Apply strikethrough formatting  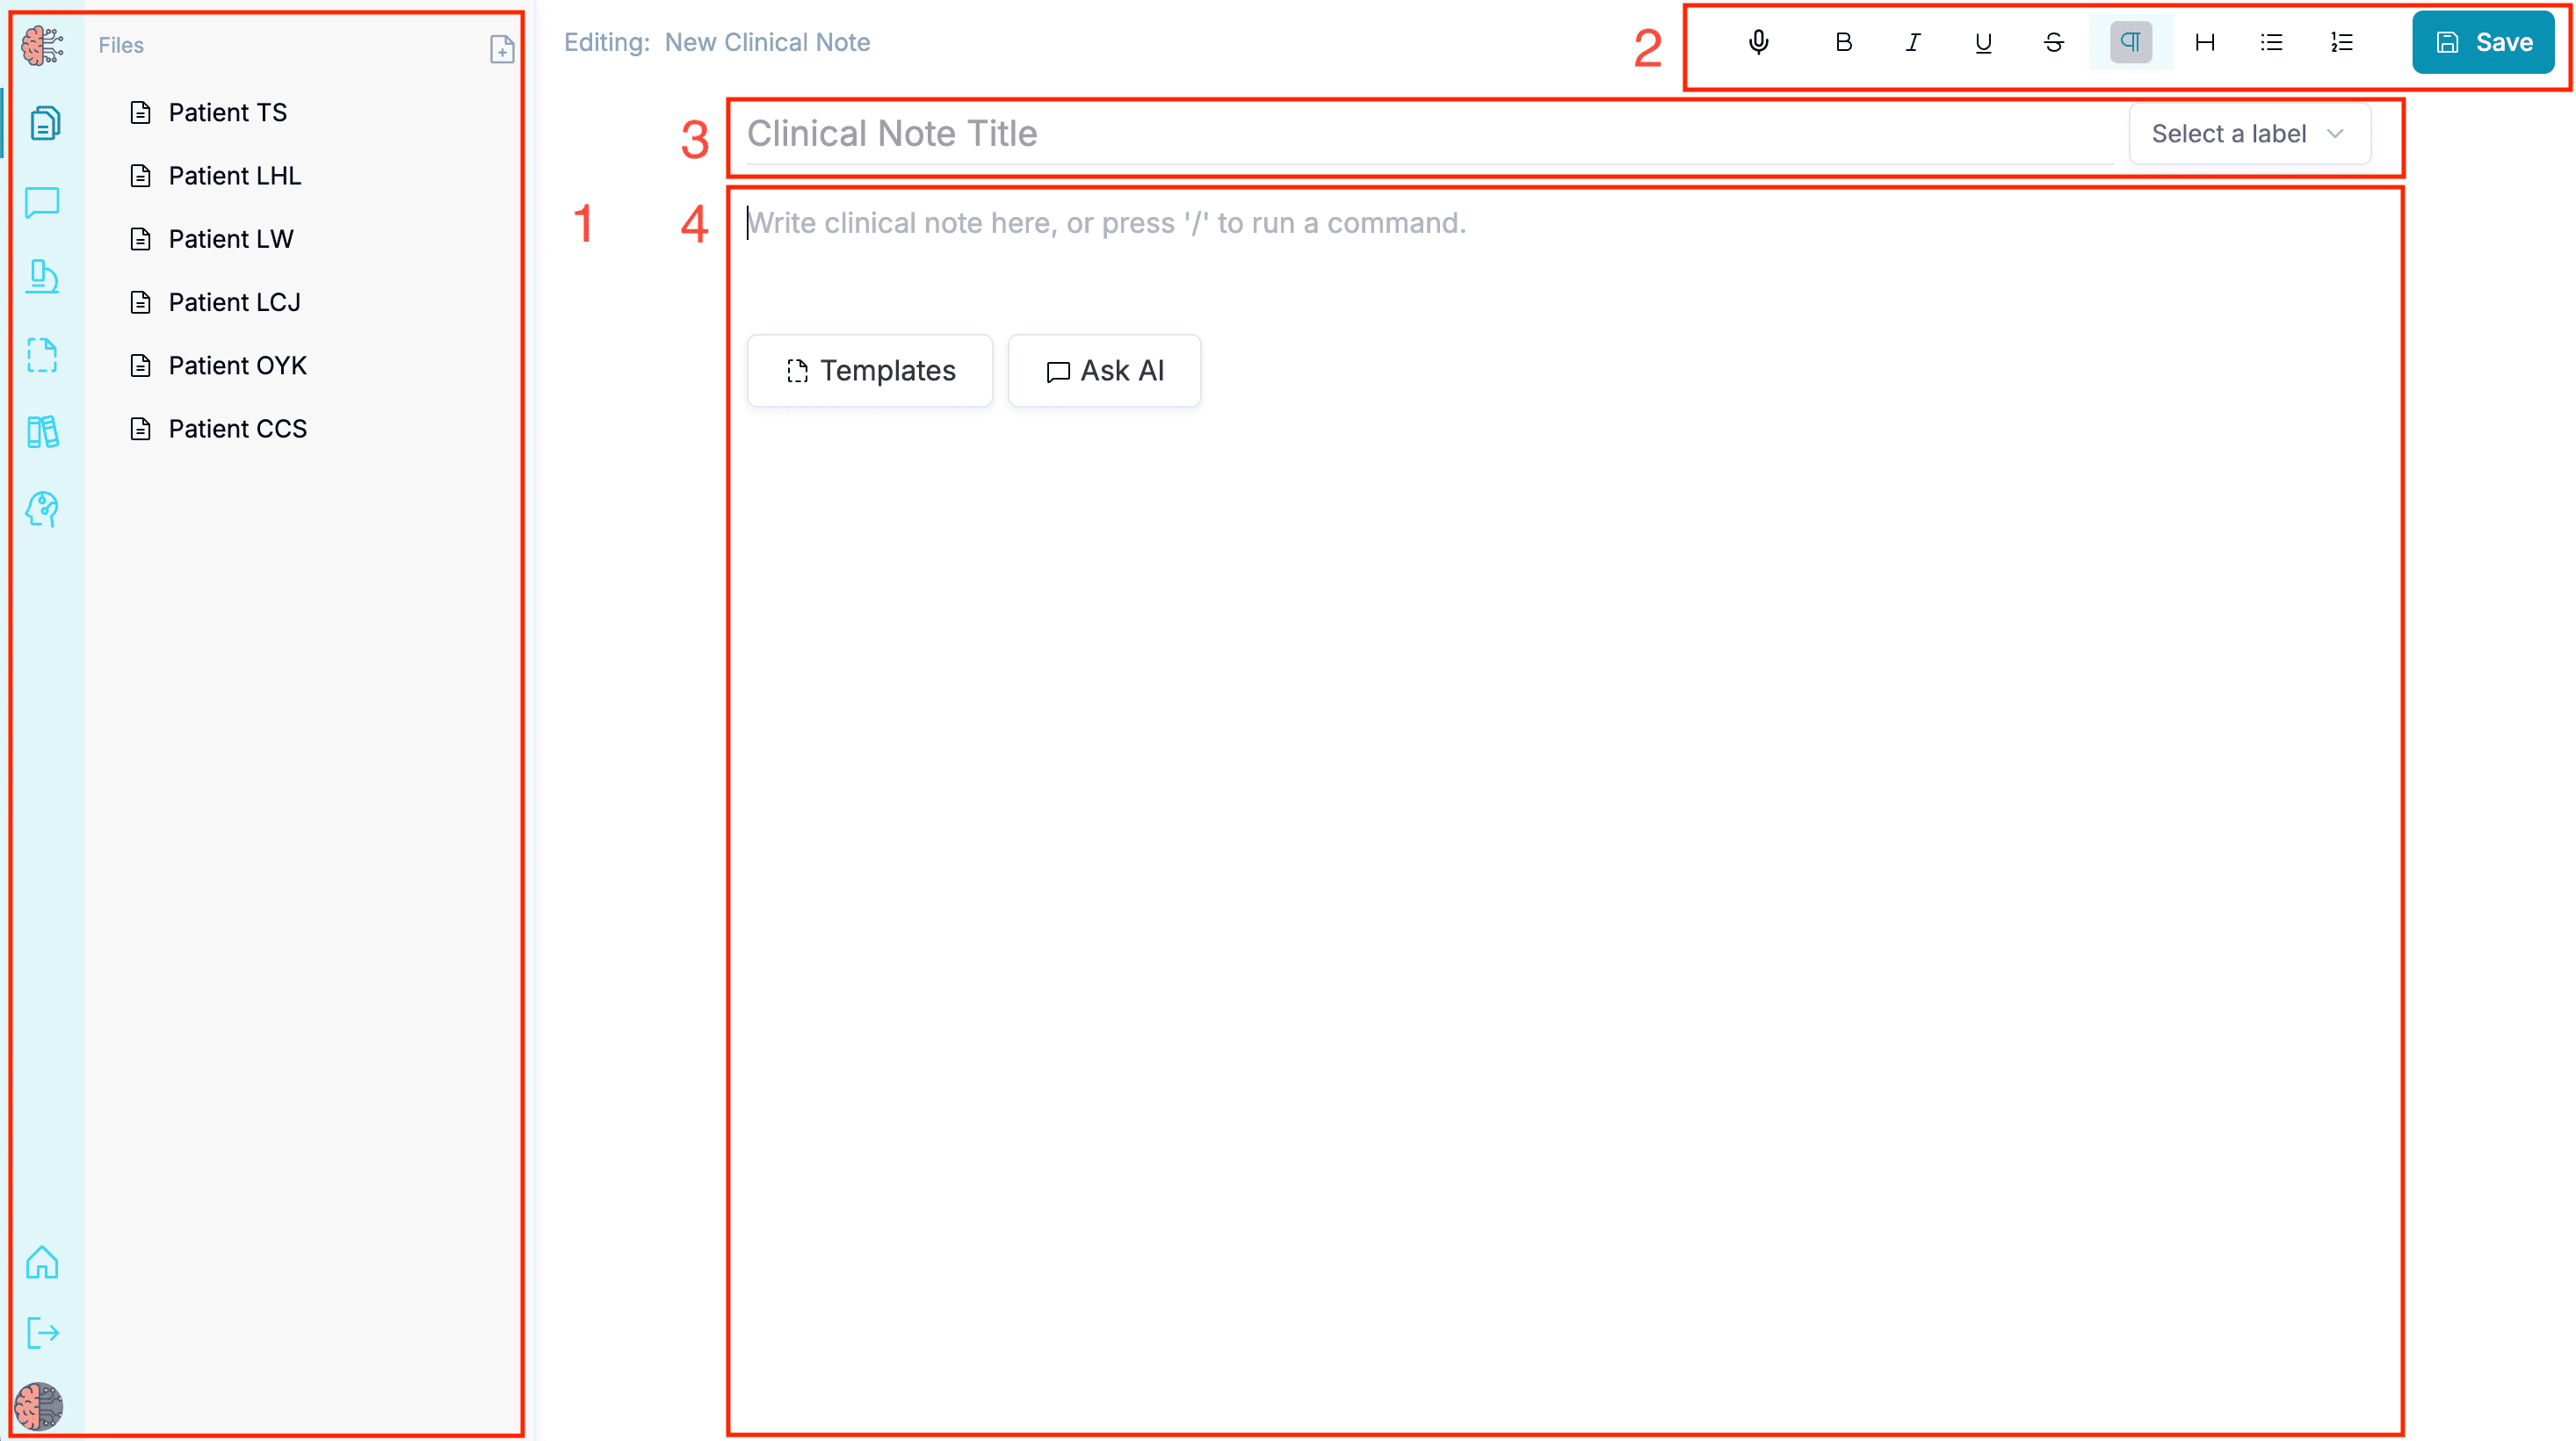pyautogui.click(x=2053, y=42)
